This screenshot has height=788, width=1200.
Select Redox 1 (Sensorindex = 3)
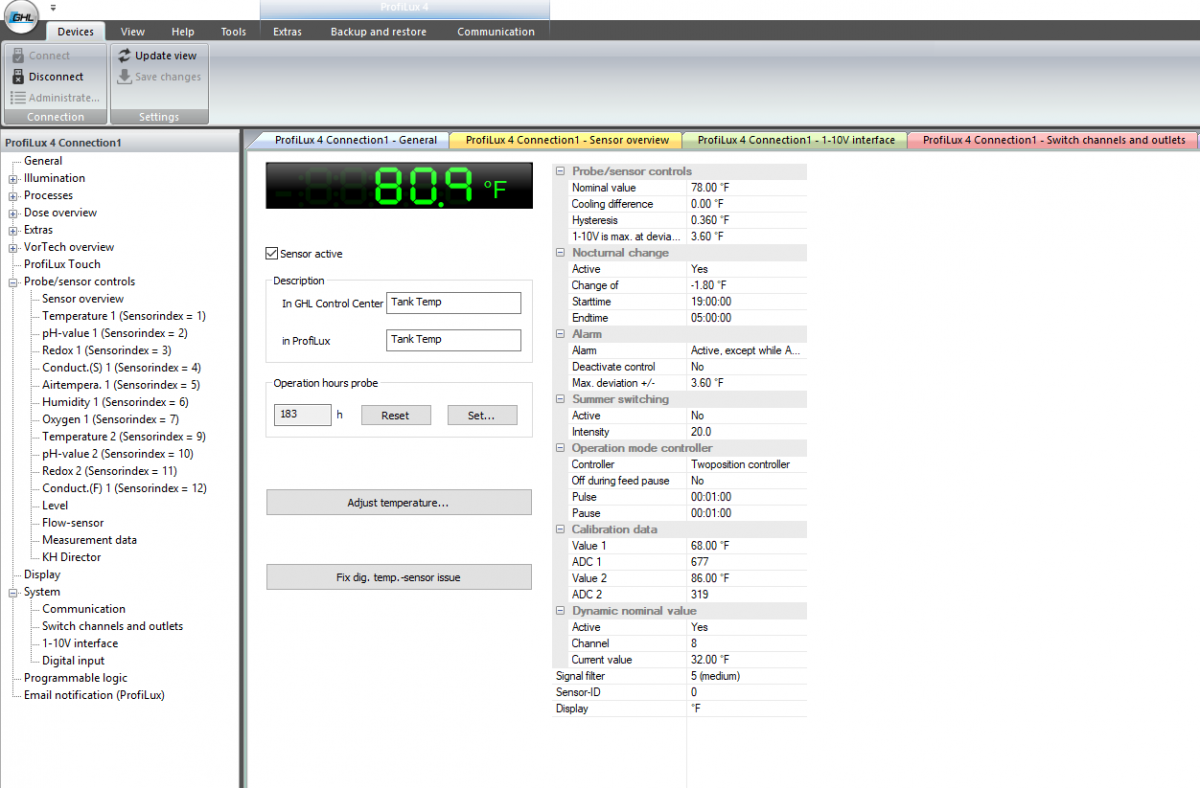[107, 351]
